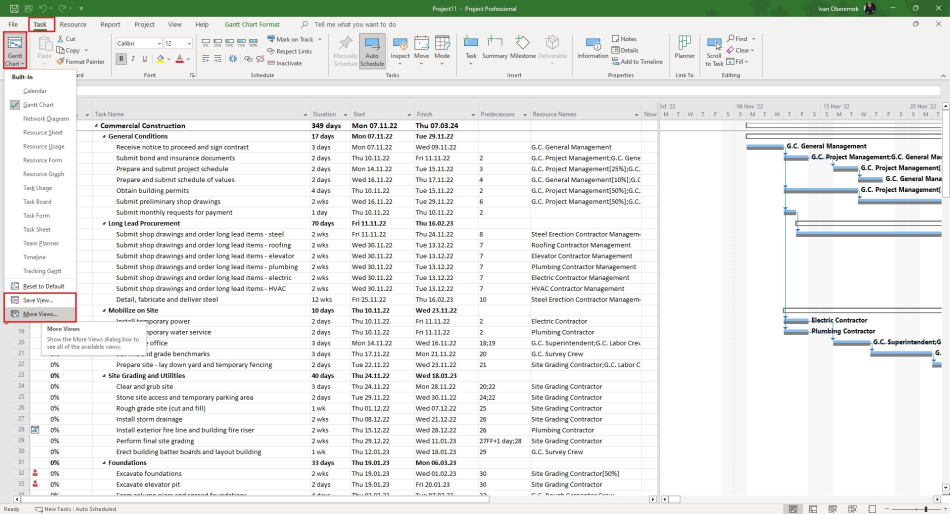The image size is (950, 514).
Task: Click the Link Tasks chain icon
Action: 248,59
